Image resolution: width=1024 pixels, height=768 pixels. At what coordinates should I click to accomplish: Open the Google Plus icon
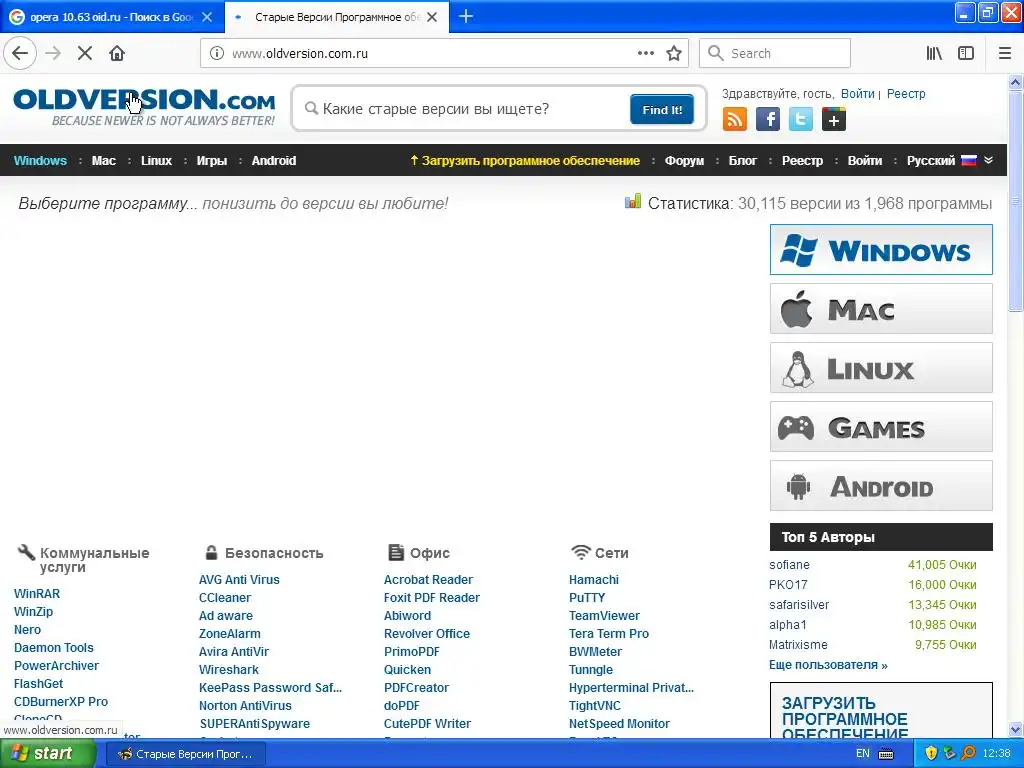pyautogui.click(x=834, y=120)
